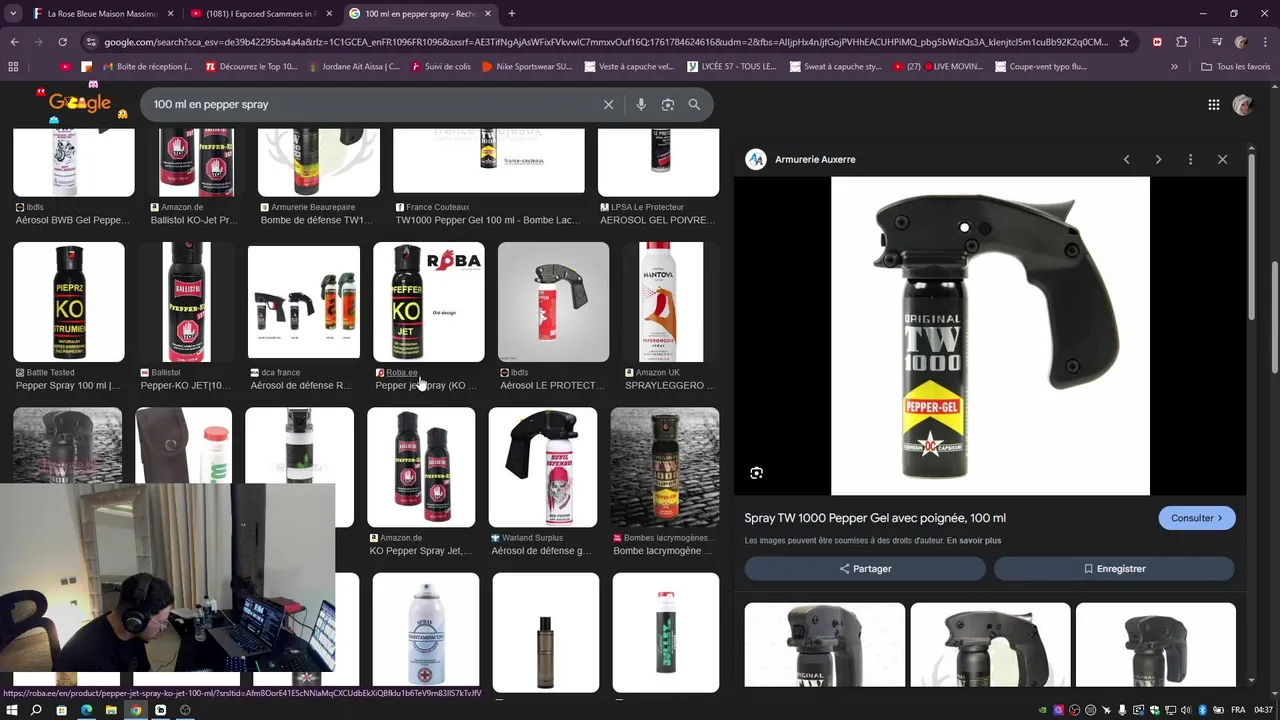Open the tab search dropdown arrow
The image size is (1280, 720).
(x=13, y=14)
